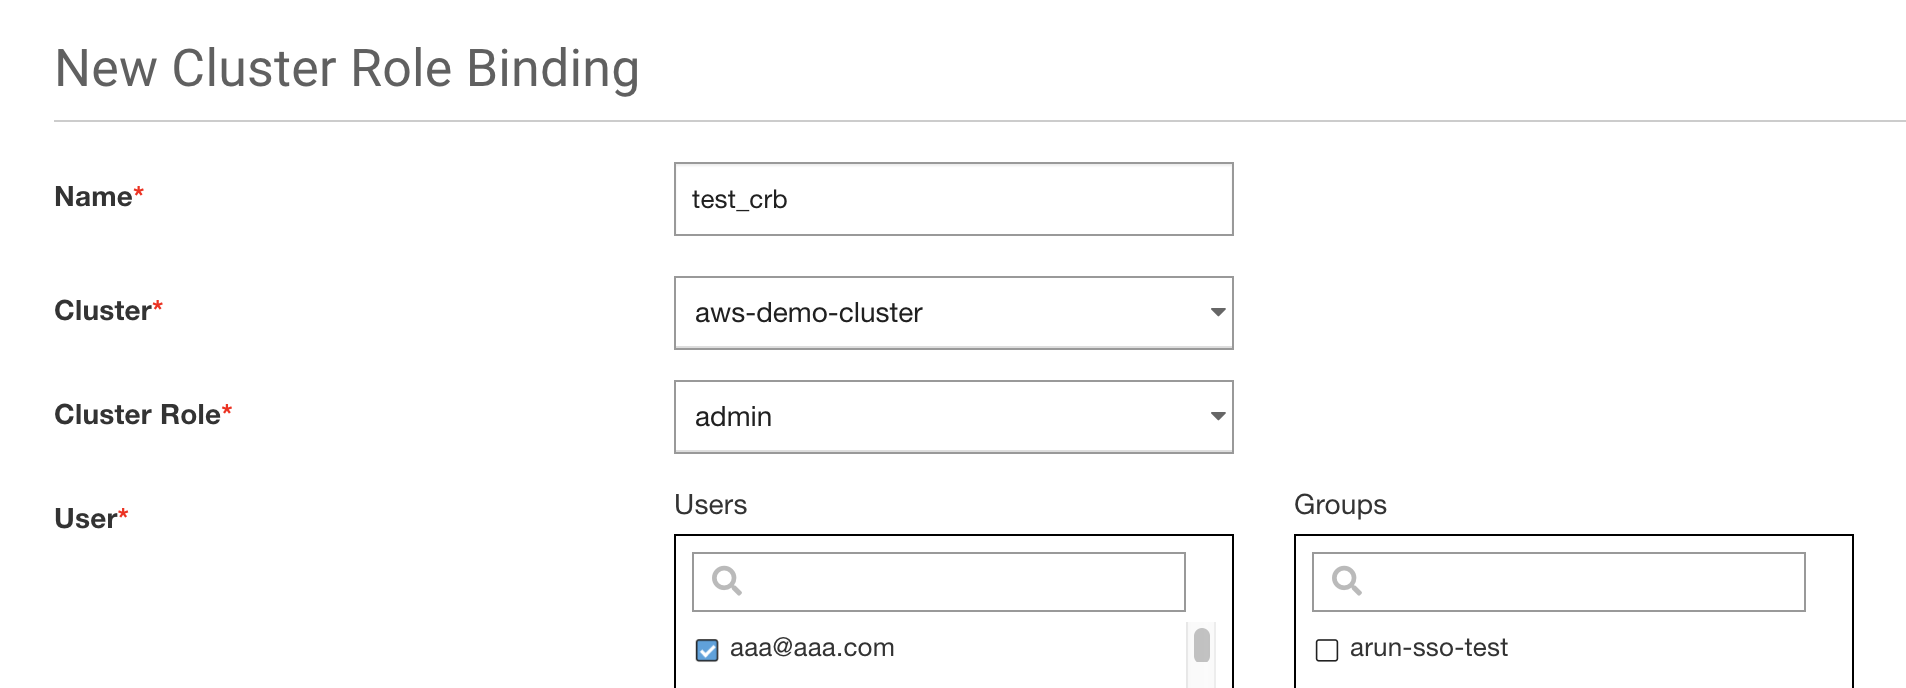This screenshot has width=1906, height=688.
Task: Click the aaa@aaa.com user label
Action: point(812,648)
